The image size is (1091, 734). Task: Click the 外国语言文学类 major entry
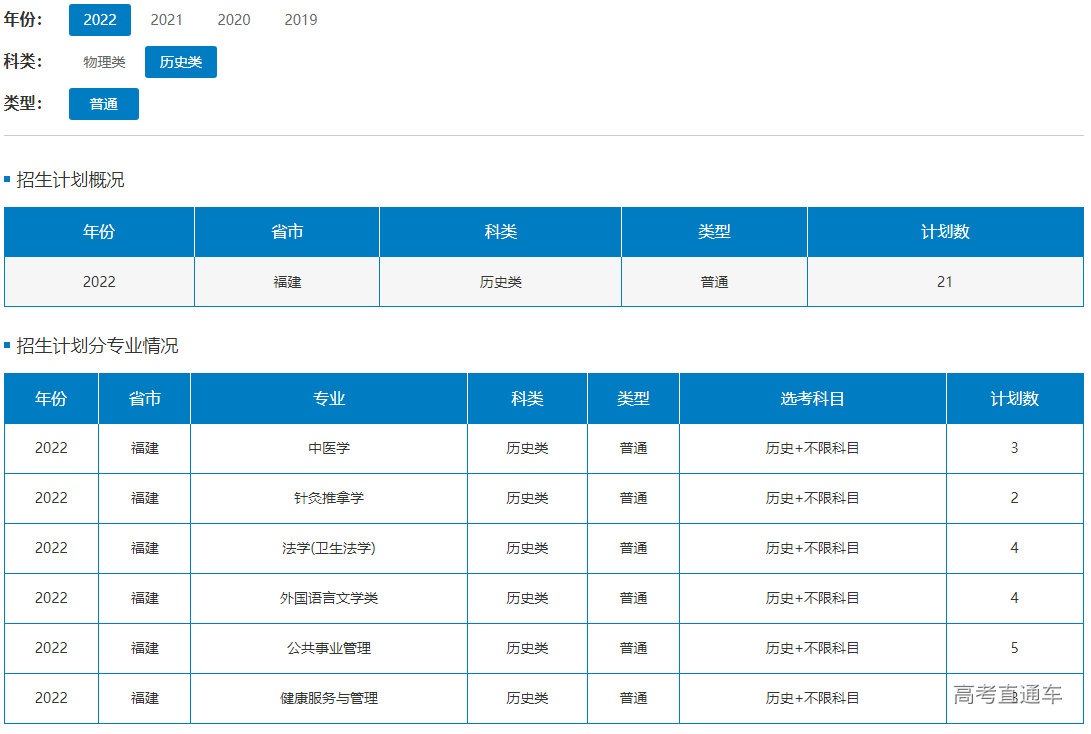329,598
